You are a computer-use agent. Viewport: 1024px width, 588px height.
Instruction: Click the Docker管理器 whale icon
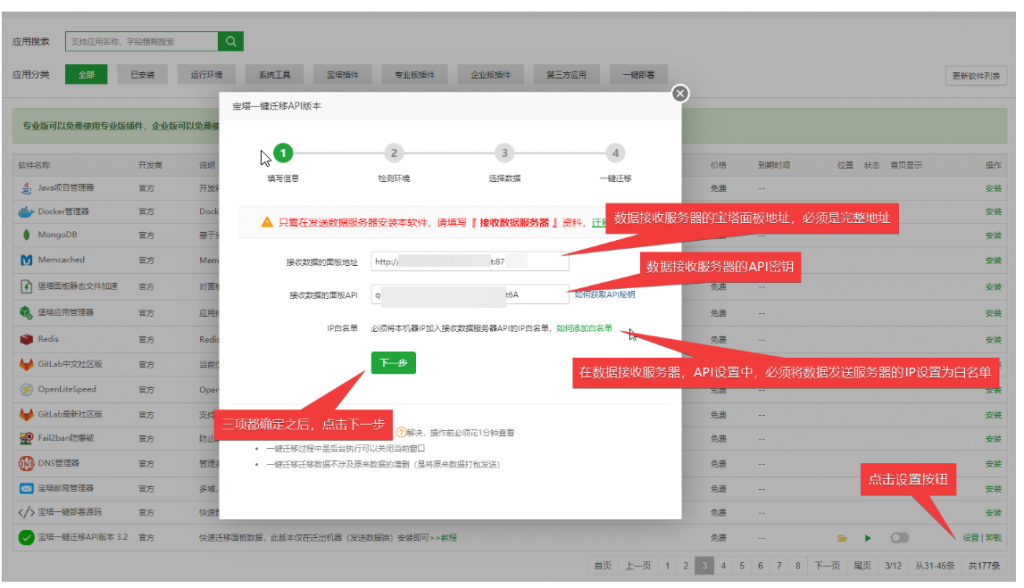(x=26, y=212)
